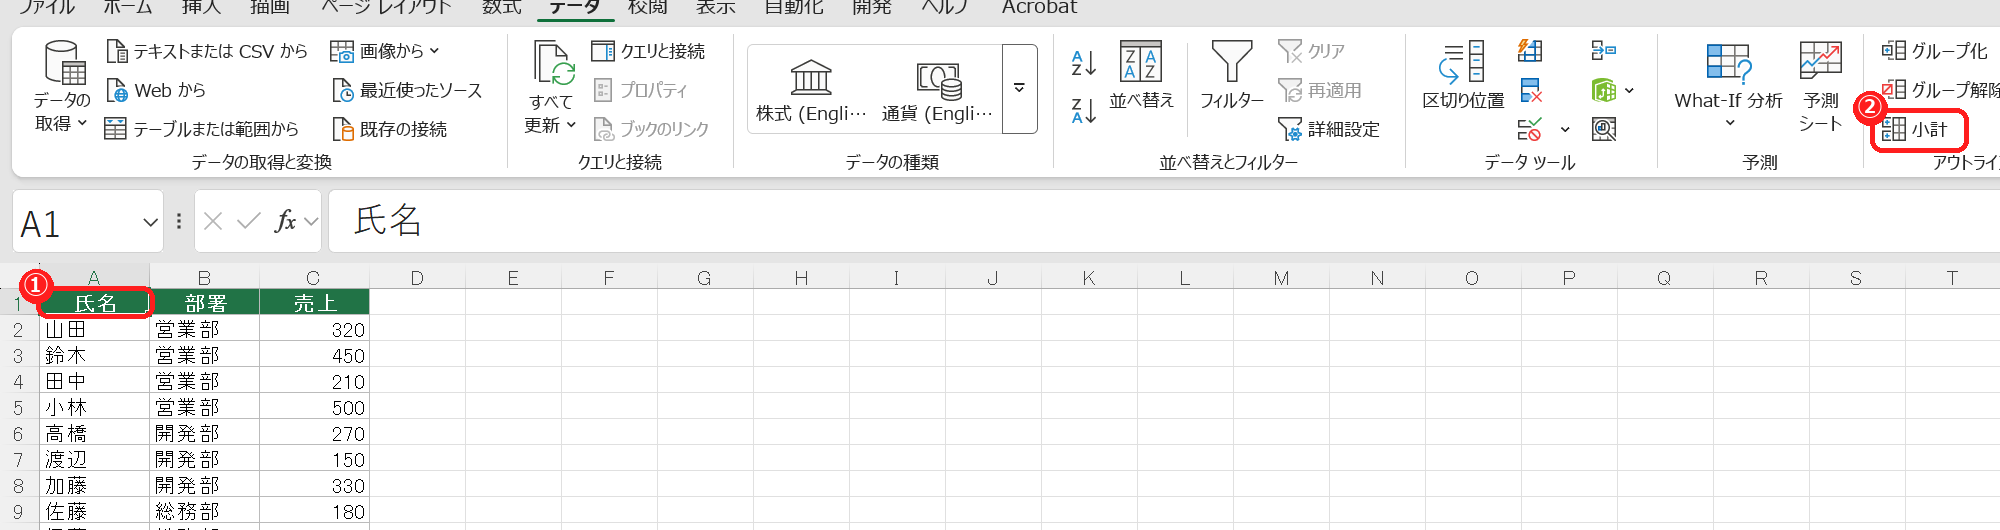This screenshot has height=530, width=2000.
Task: Expand the すべて更新 dropdown arrow
Action: point(571,125)
